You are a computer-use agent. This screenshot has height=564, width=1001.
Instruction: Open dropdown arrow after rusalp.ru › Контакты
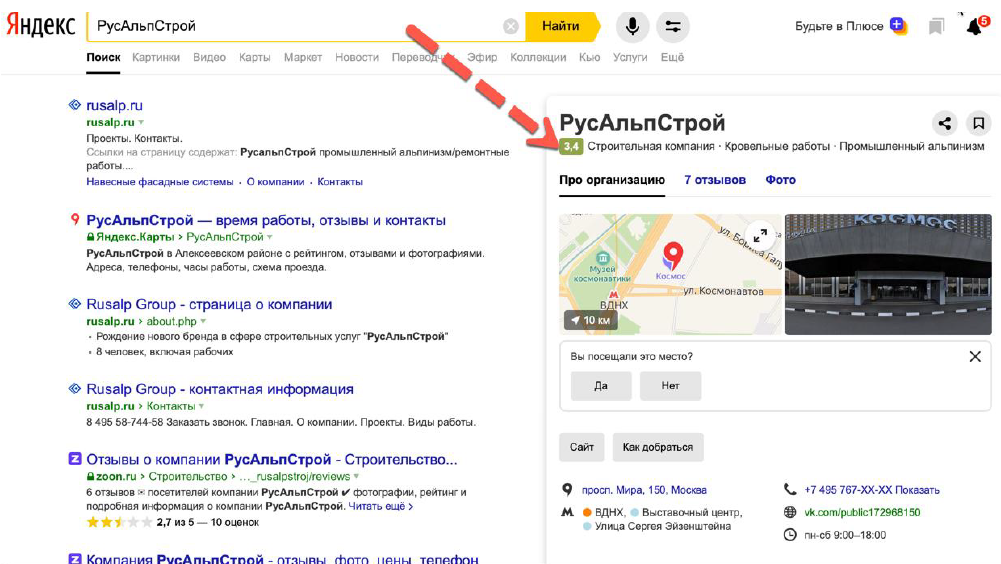click(201, 406)
